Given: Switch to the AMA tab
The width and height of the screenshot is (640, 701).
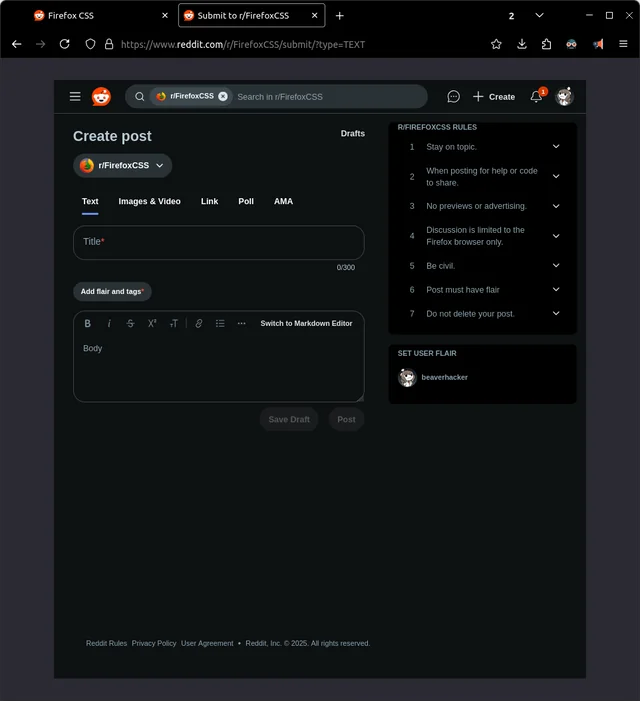Looking at the screenshot, I should point(283,202).
